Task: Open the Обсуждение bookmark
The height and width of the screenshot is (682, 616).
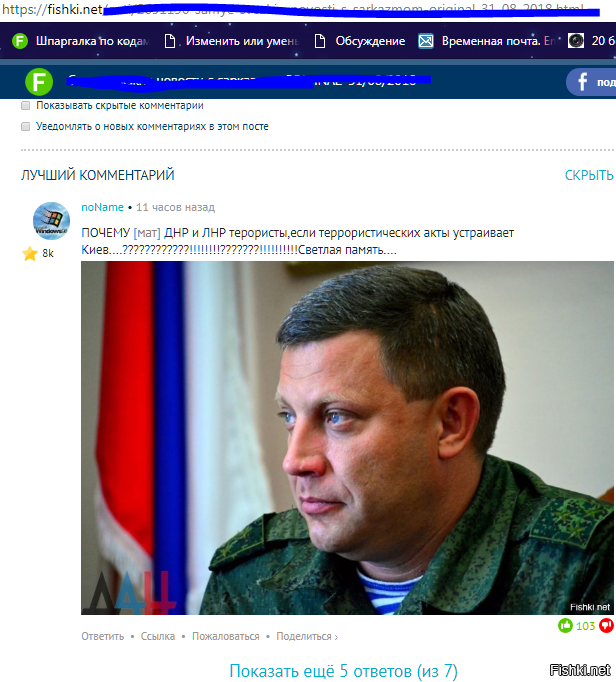Action: click(359, 41)
